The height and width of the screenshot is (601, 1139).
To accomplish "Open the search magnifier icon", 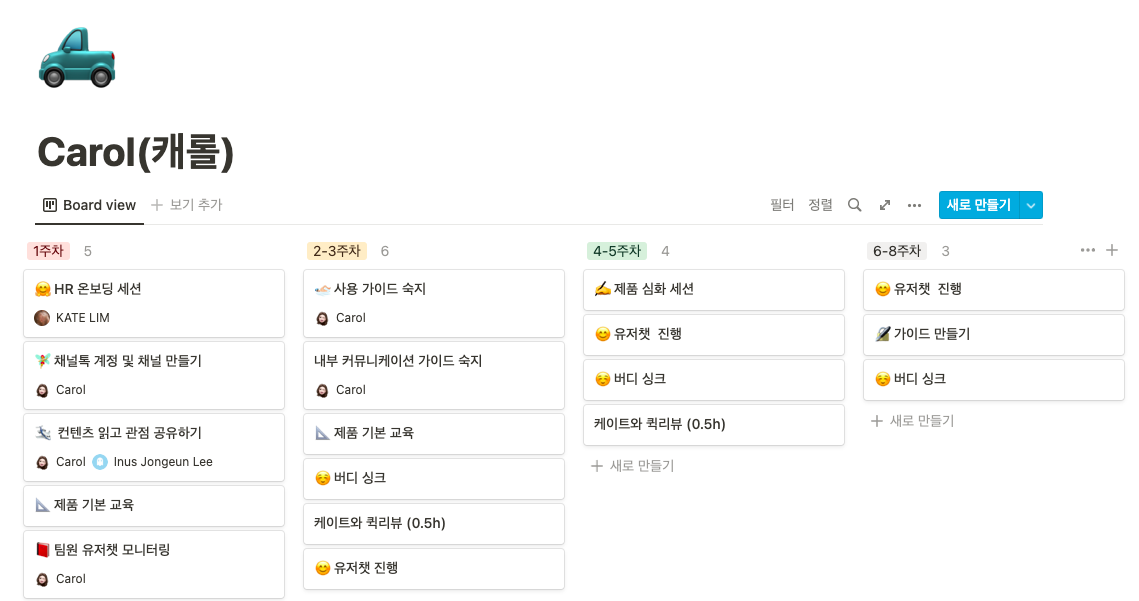I will [854, 205].
